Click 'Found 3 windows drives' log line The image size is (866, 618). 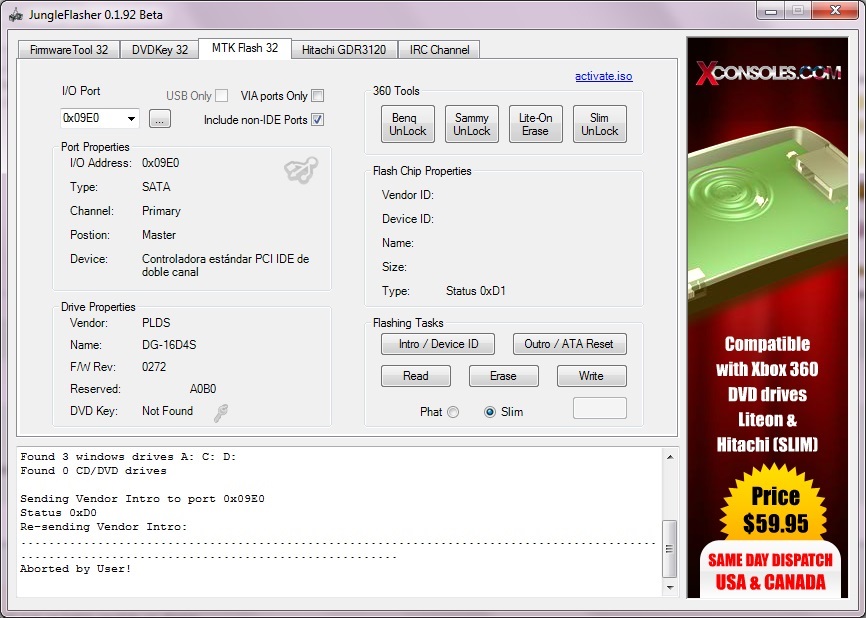pyautogui.click(x=128, y=457)
